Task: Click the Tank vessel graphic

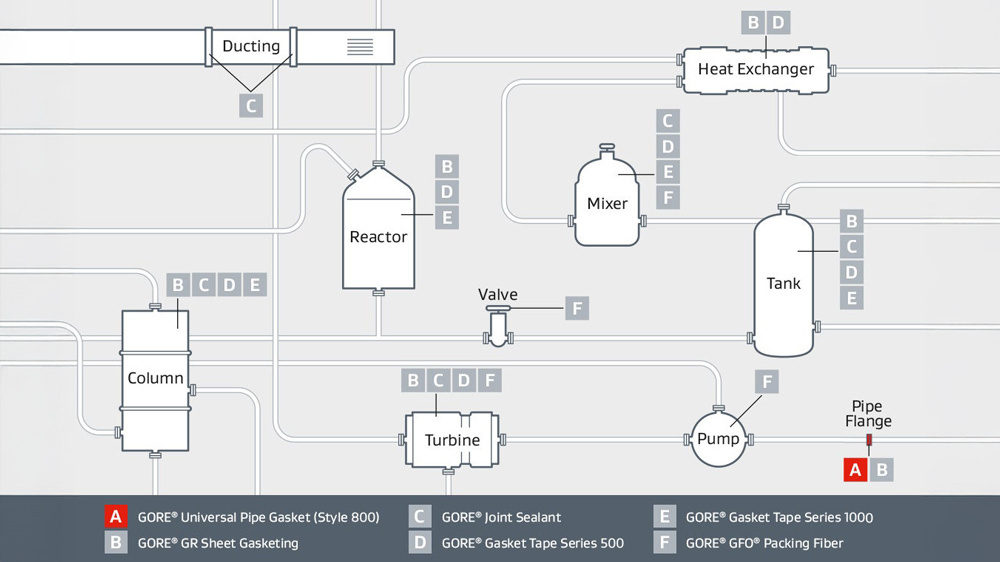Action: (783, 284)
